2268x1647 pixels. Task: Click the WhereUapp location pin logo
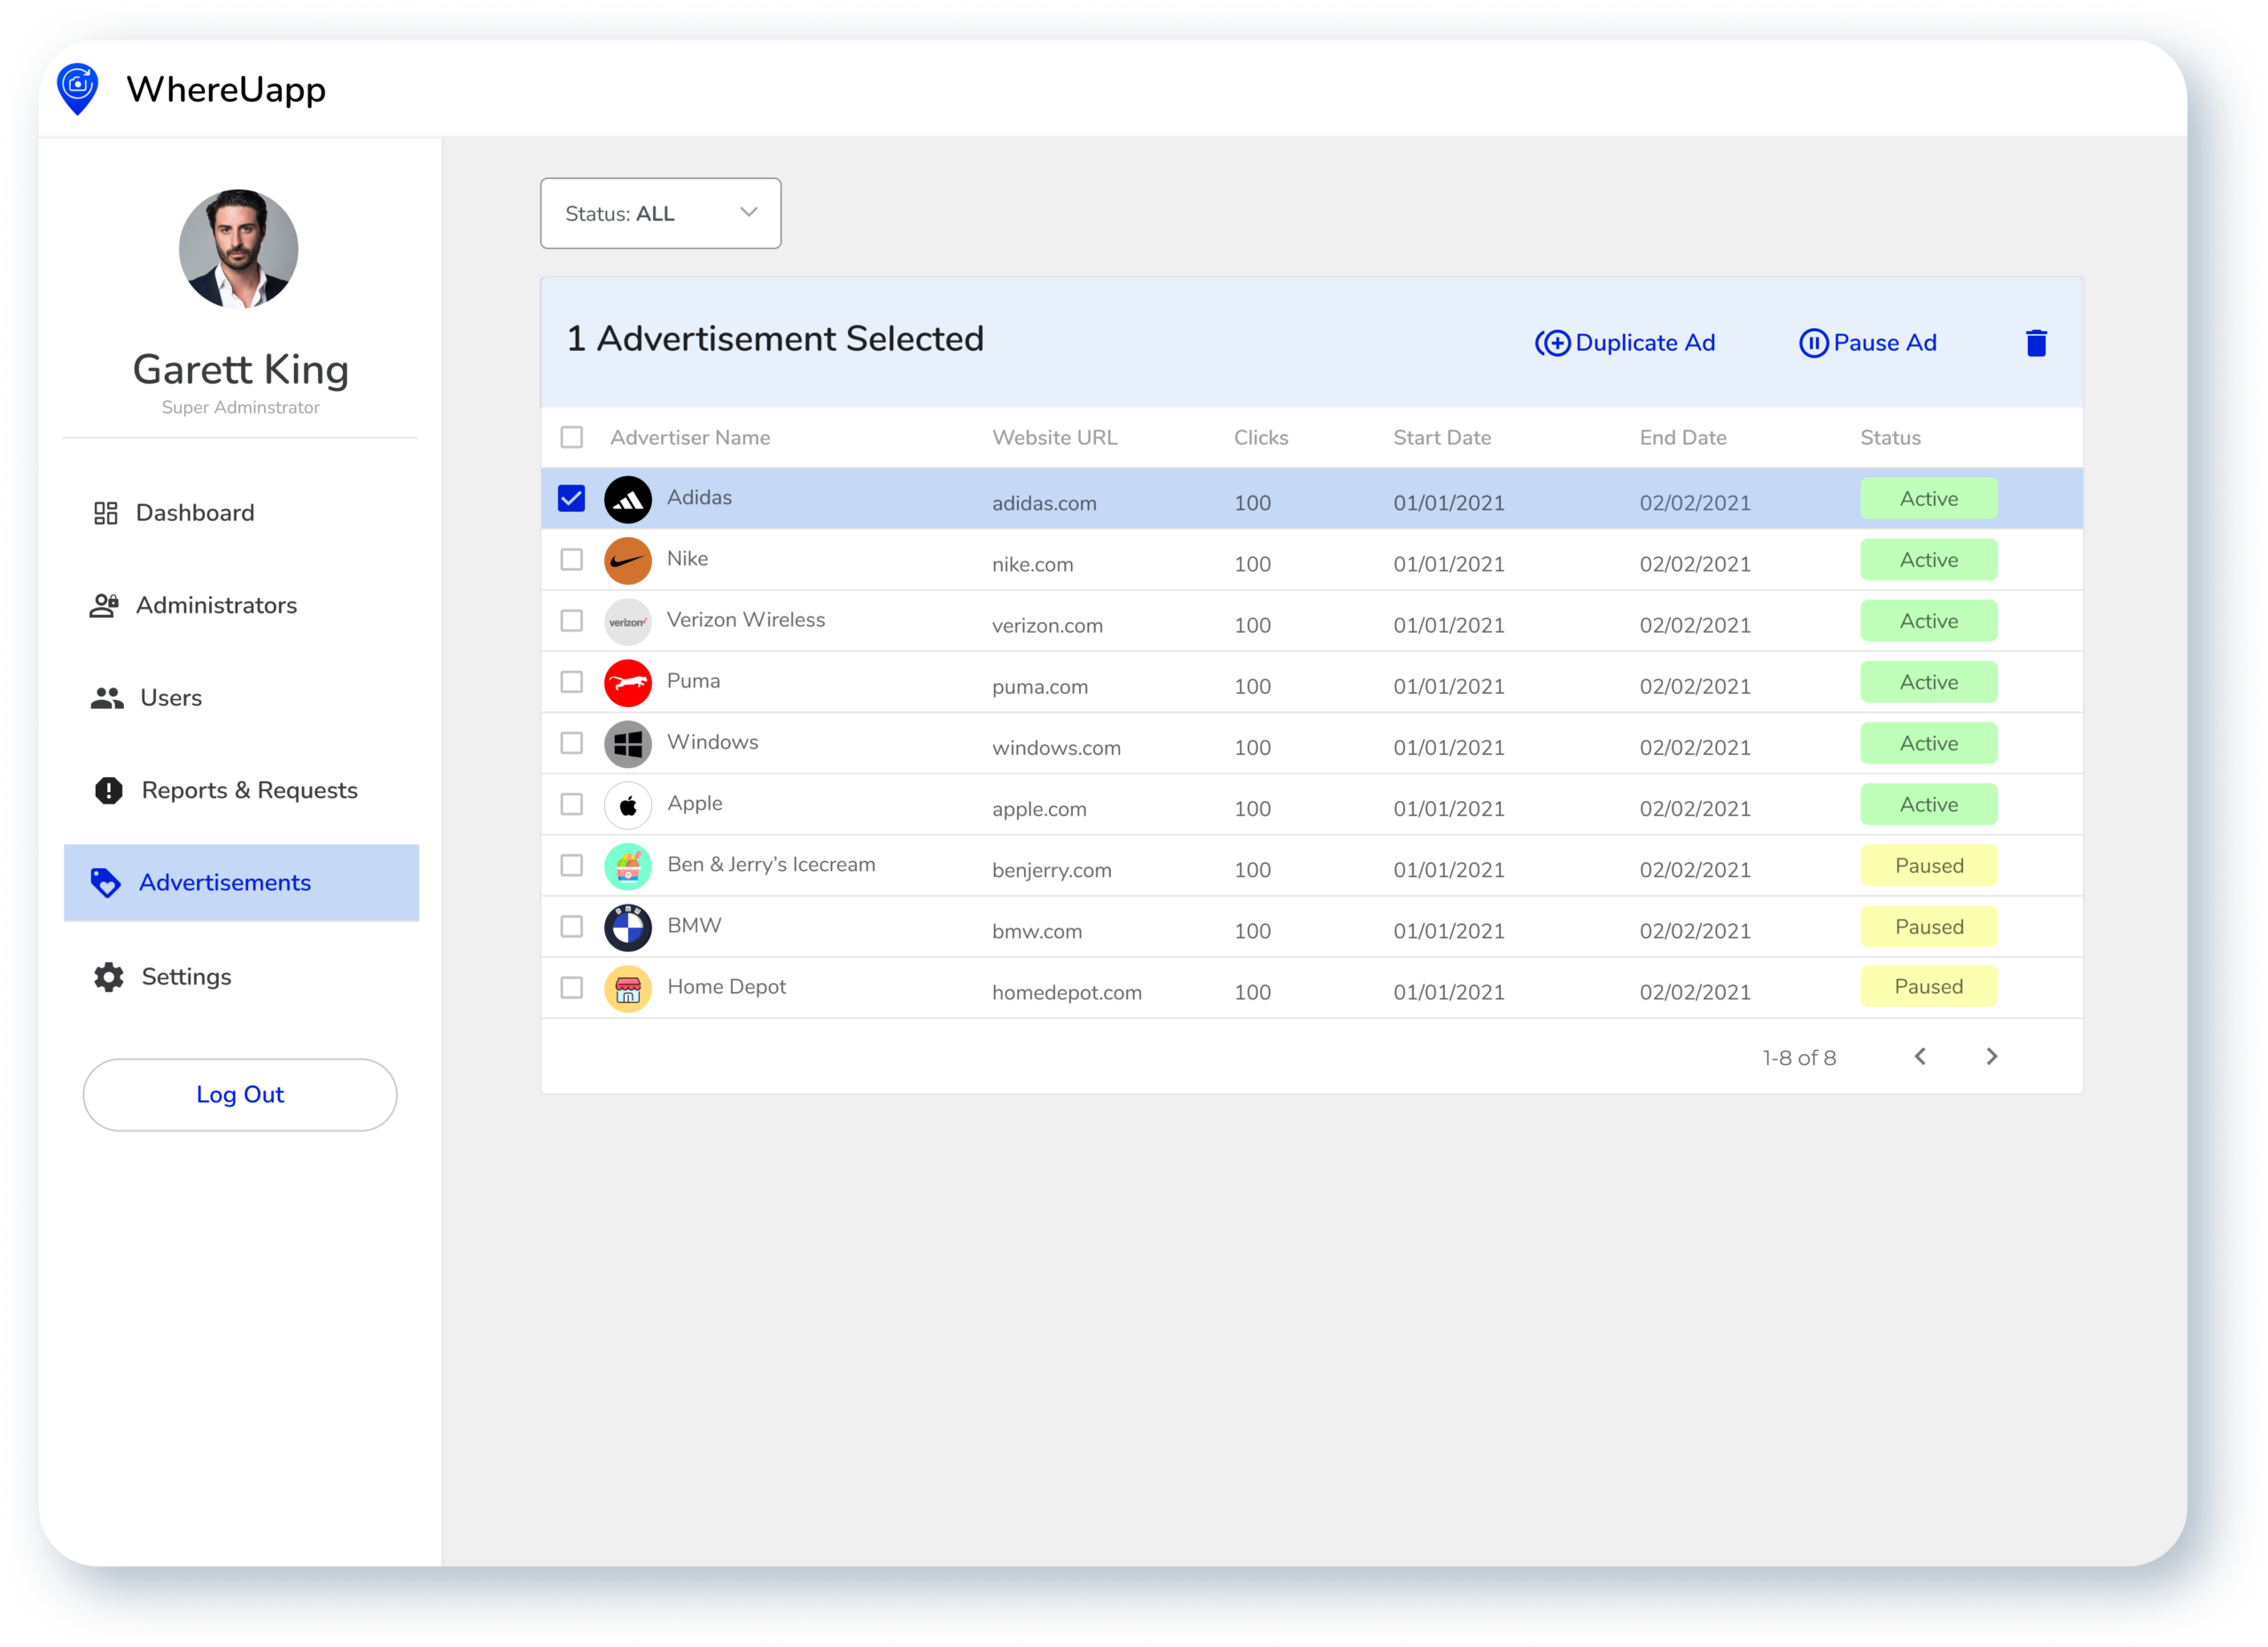coord(78,89)
